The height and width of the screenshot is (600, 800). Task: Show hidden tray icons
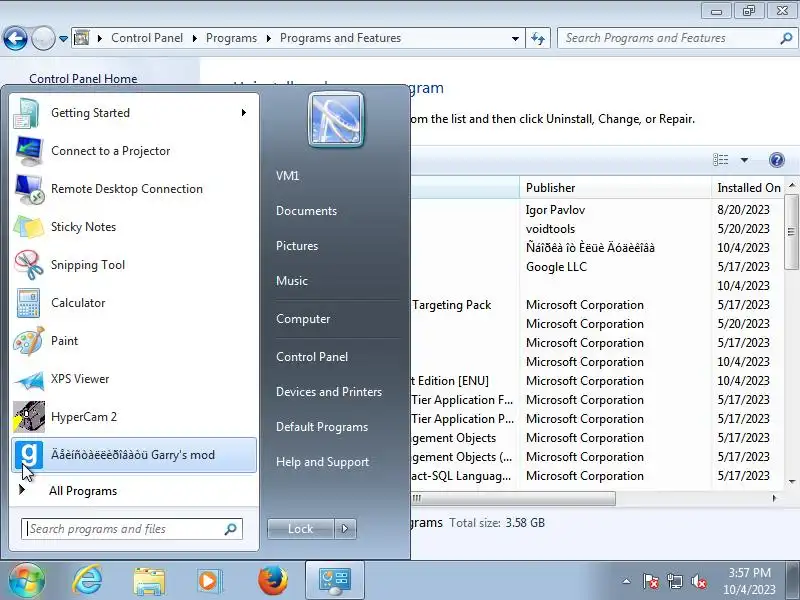click(627, 581)
